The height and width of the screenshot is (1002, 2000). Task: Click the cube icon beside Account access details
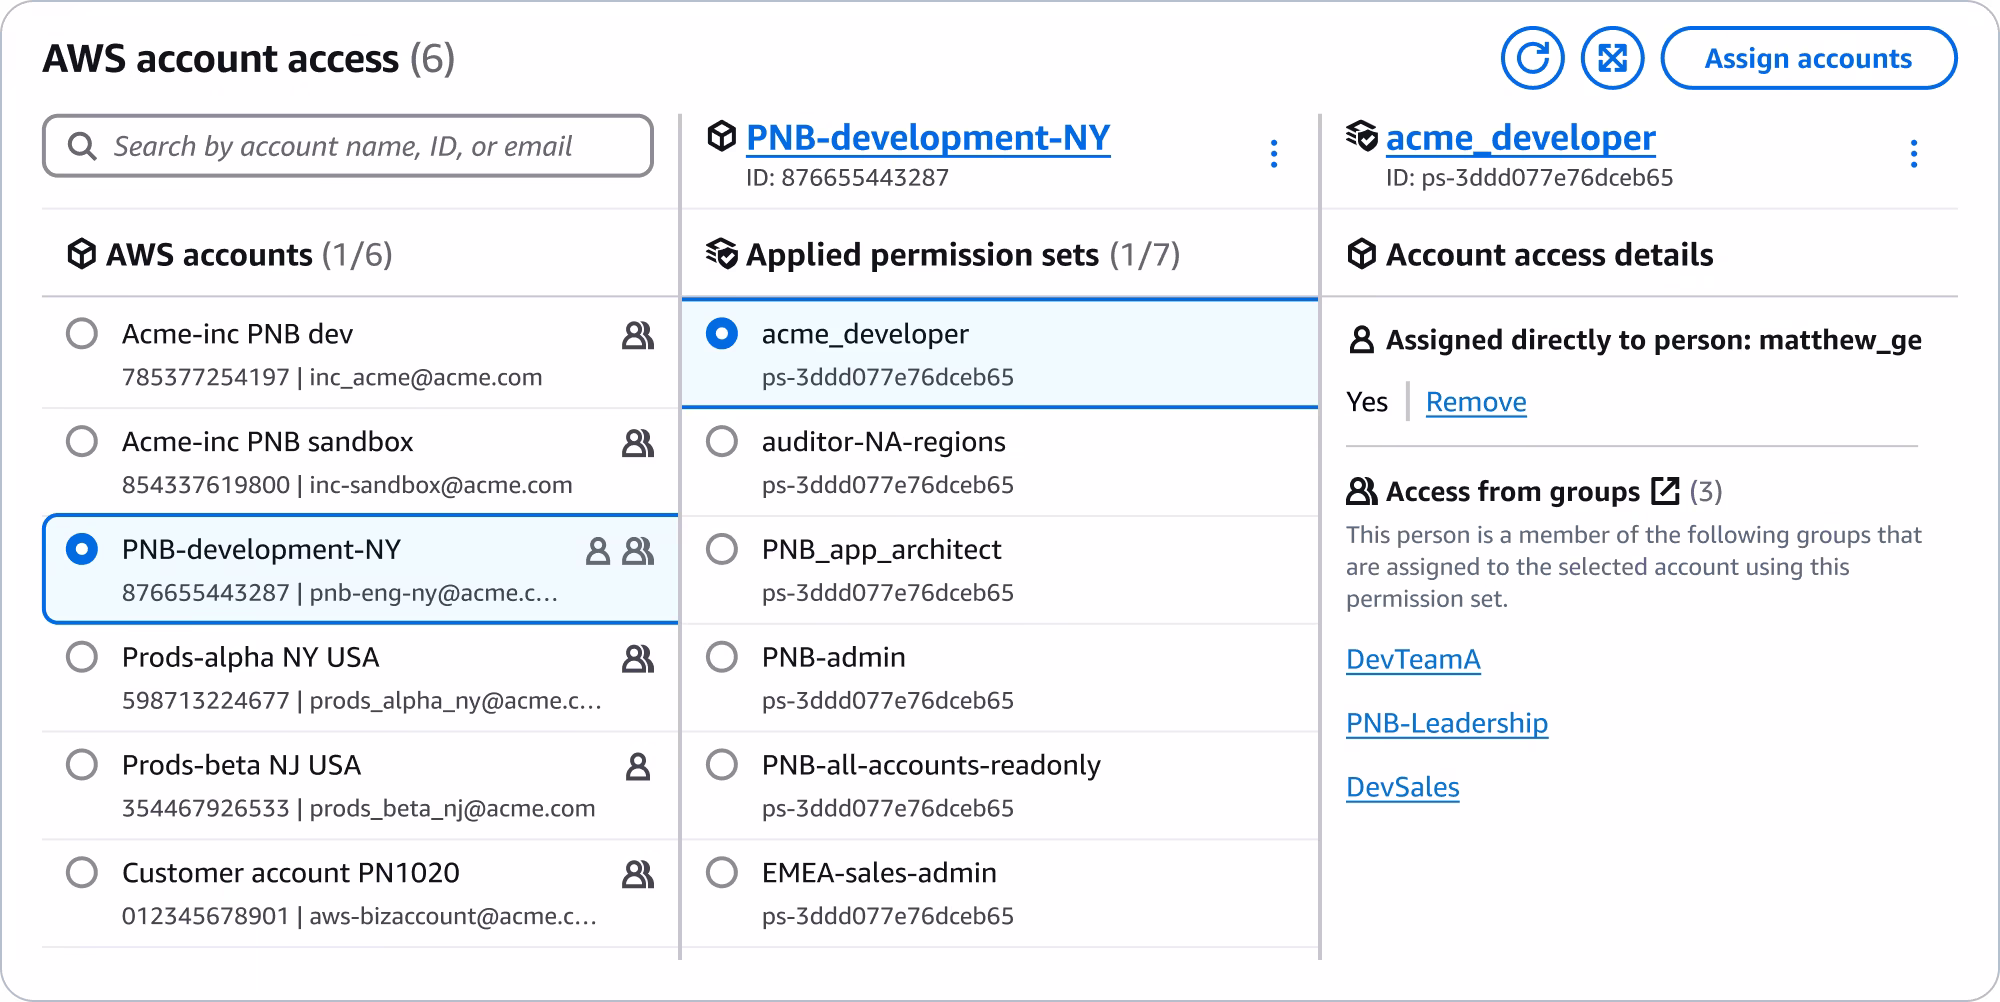pos(1361,254)
